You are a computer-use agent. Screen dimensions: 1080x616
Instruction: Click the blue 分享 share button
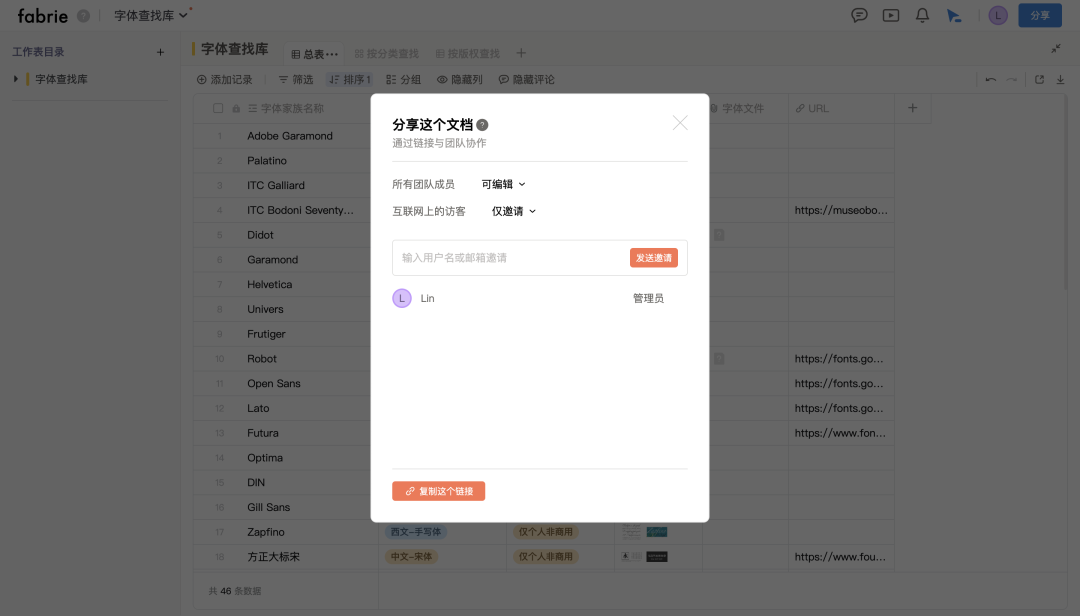1039,15
